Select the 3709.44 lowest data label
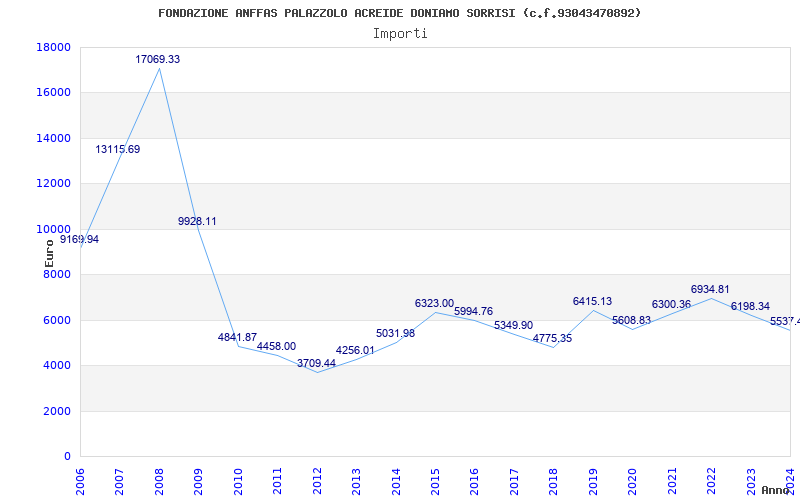The image size is (800, 500). click(x=316, y=363)
